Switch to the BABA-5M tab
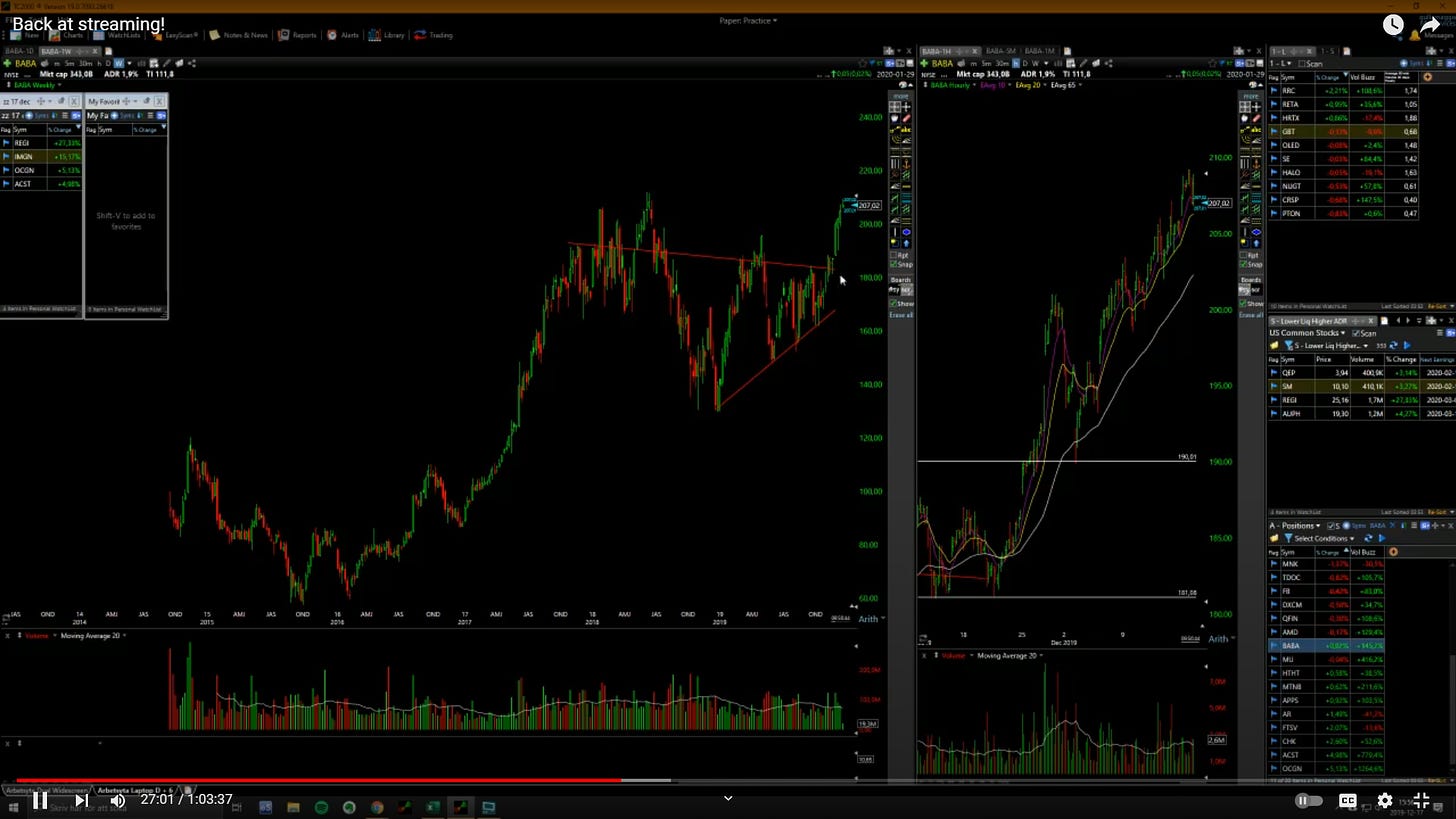Image resolution: width=1456 pixels, height=819 pixels. click(x=1001, y=51)
